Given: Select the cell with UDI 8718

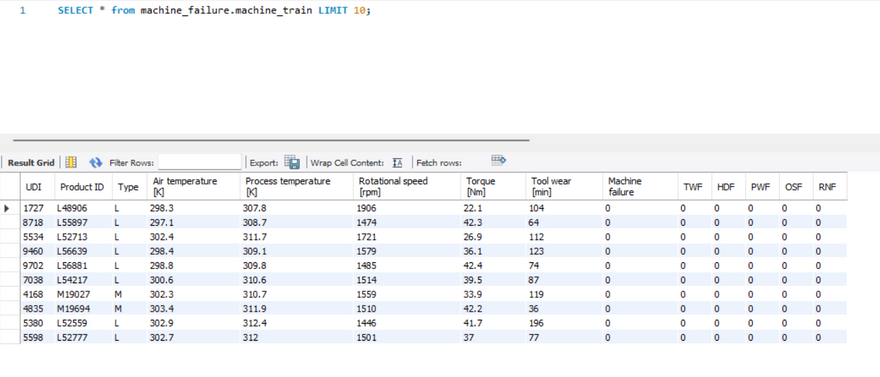Looking at the screenshot, I should (x=37, y=223).
